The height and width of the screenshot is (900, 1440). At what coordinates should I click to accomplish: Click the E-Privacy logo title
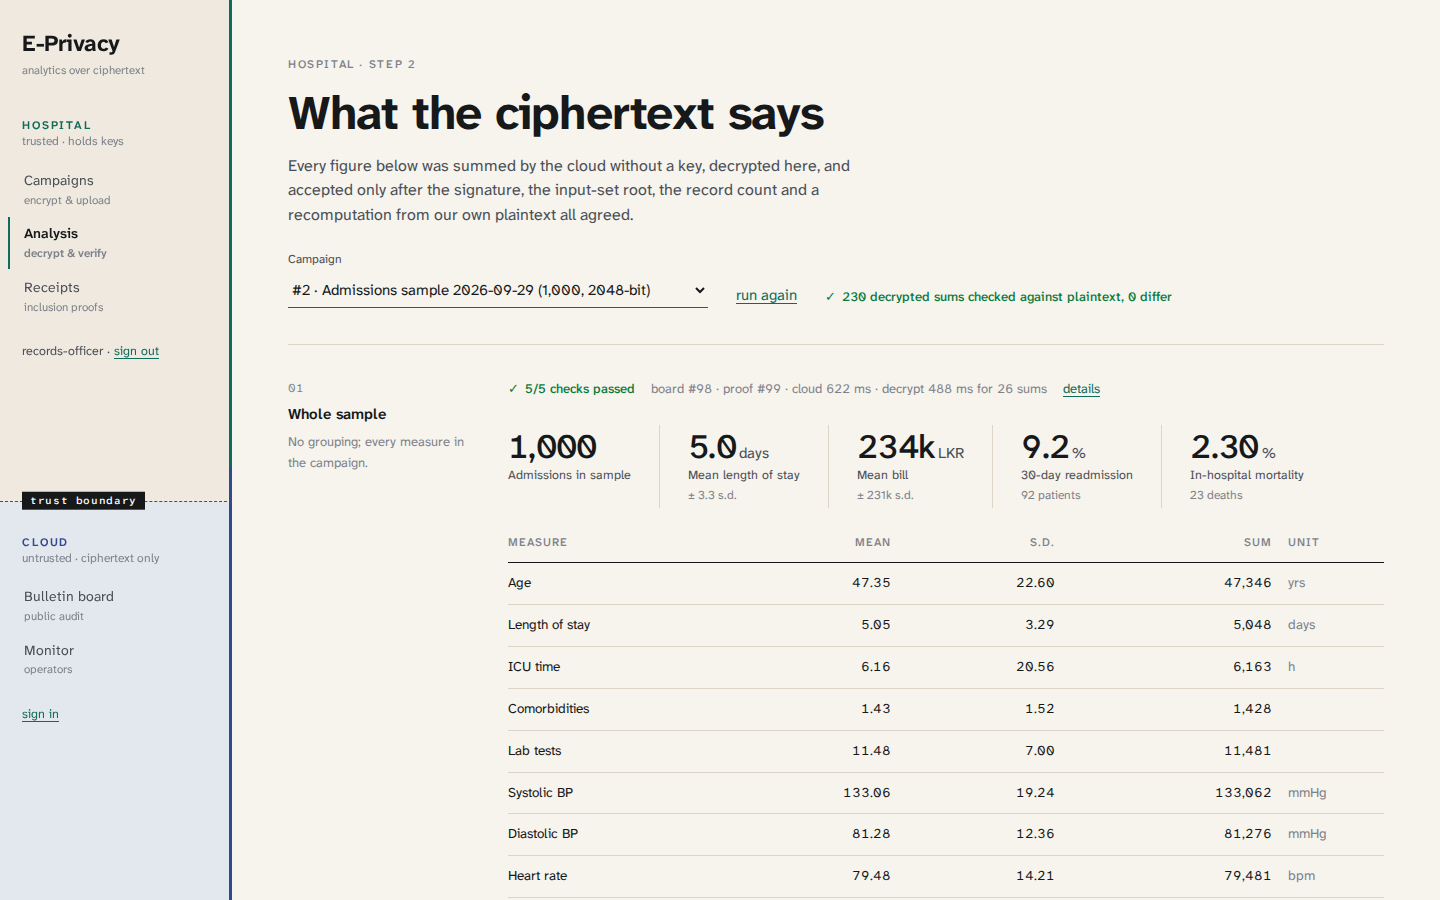click(71, 44)
